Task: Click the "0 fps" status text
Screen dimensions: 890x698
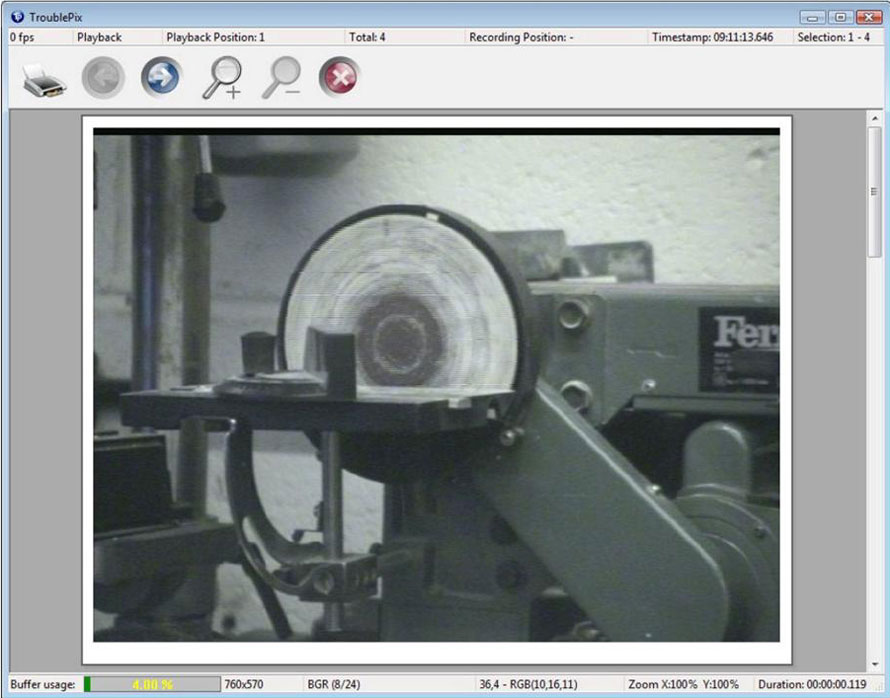Action: point(22,37)
